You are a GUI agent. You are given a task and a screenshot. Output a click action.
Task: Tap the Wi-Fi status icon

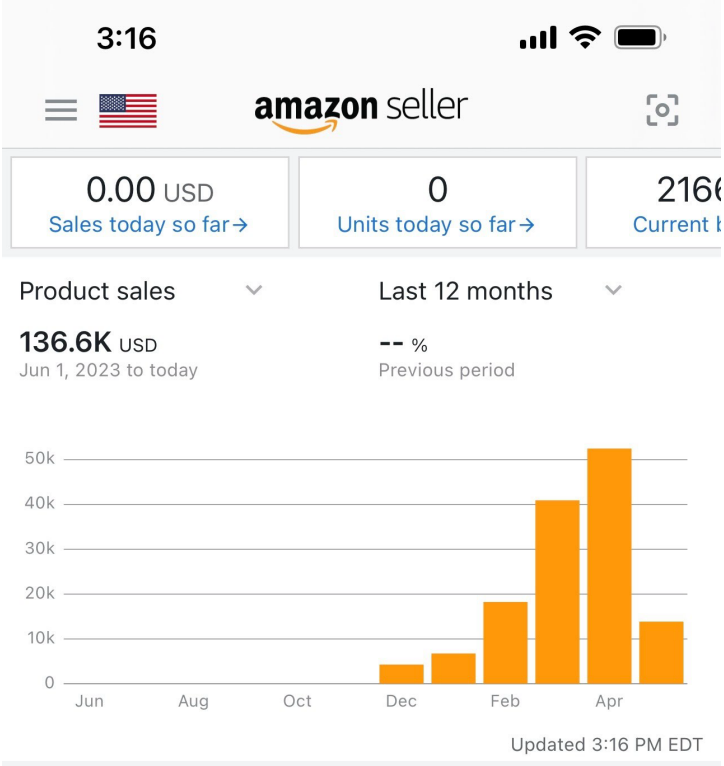pos(578,38)
